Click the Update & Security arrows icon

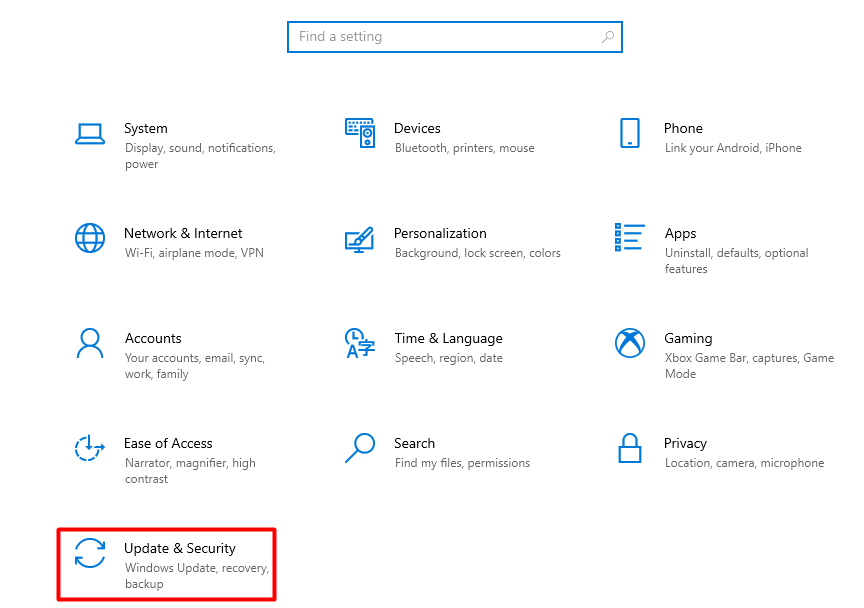pyautogui.click(x=90, y=553)
